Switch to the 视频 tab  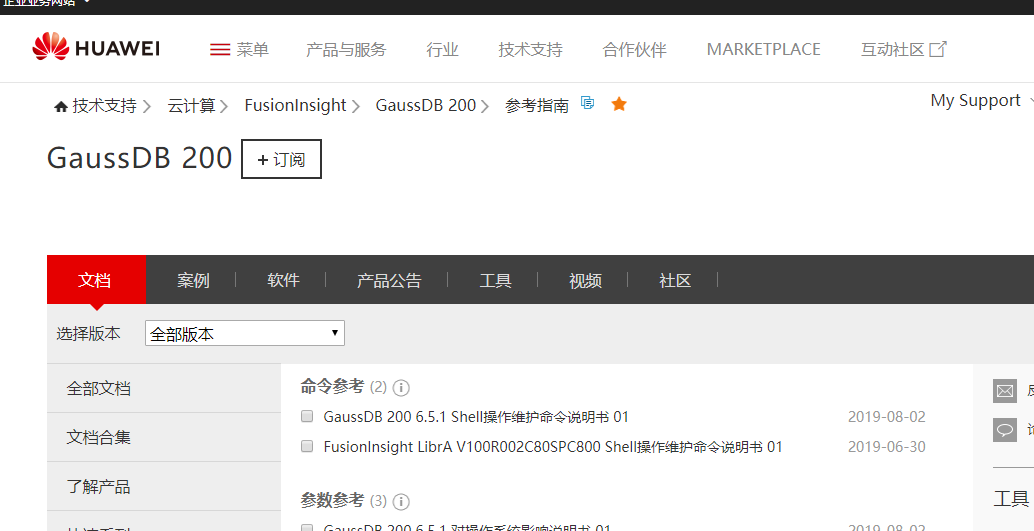586,280
